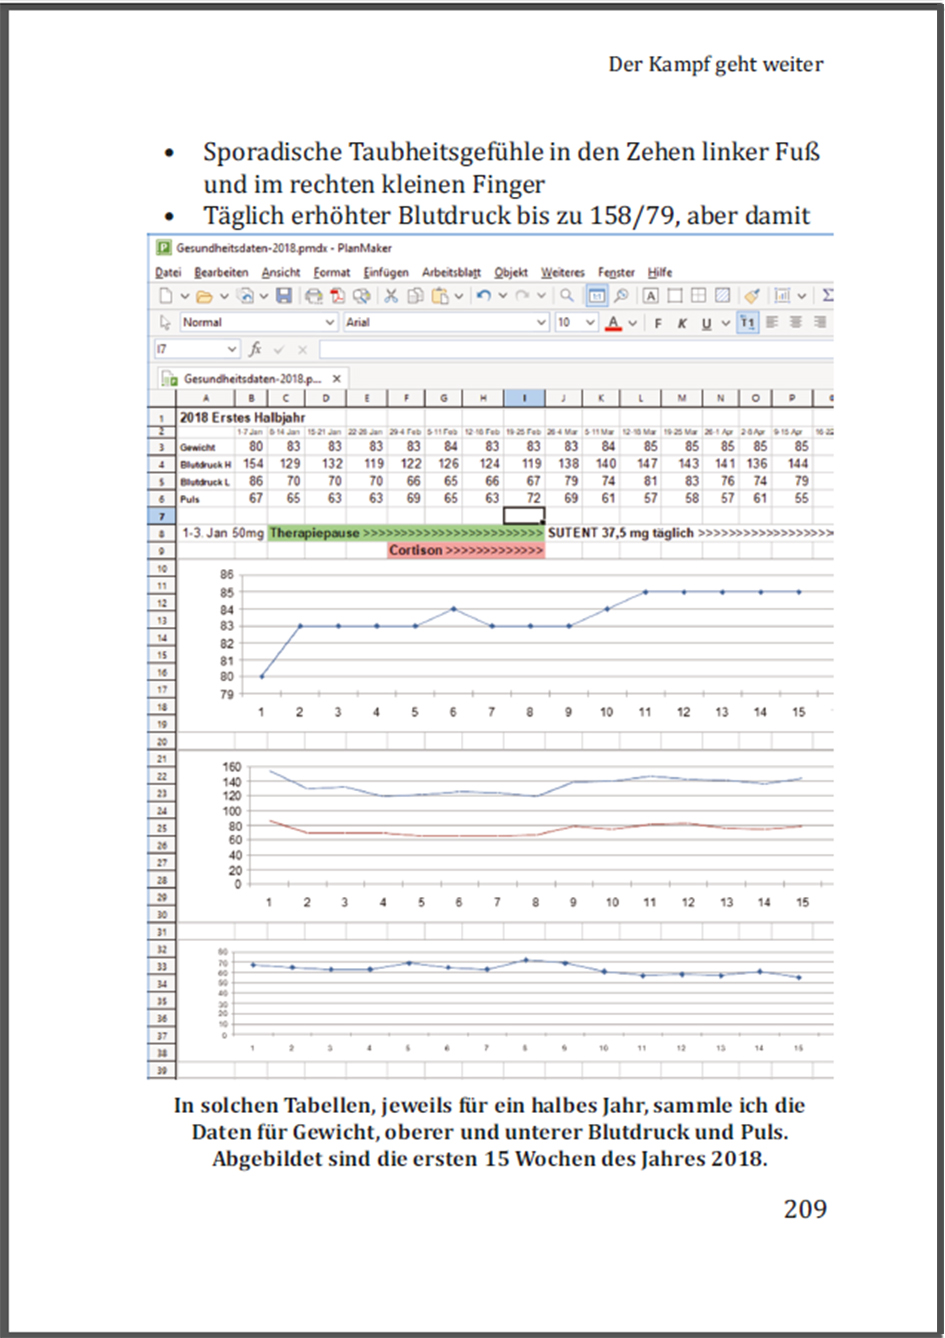Click the Save disk icon in toolbar
This screenshot has width=945, height=1338.
284,296
